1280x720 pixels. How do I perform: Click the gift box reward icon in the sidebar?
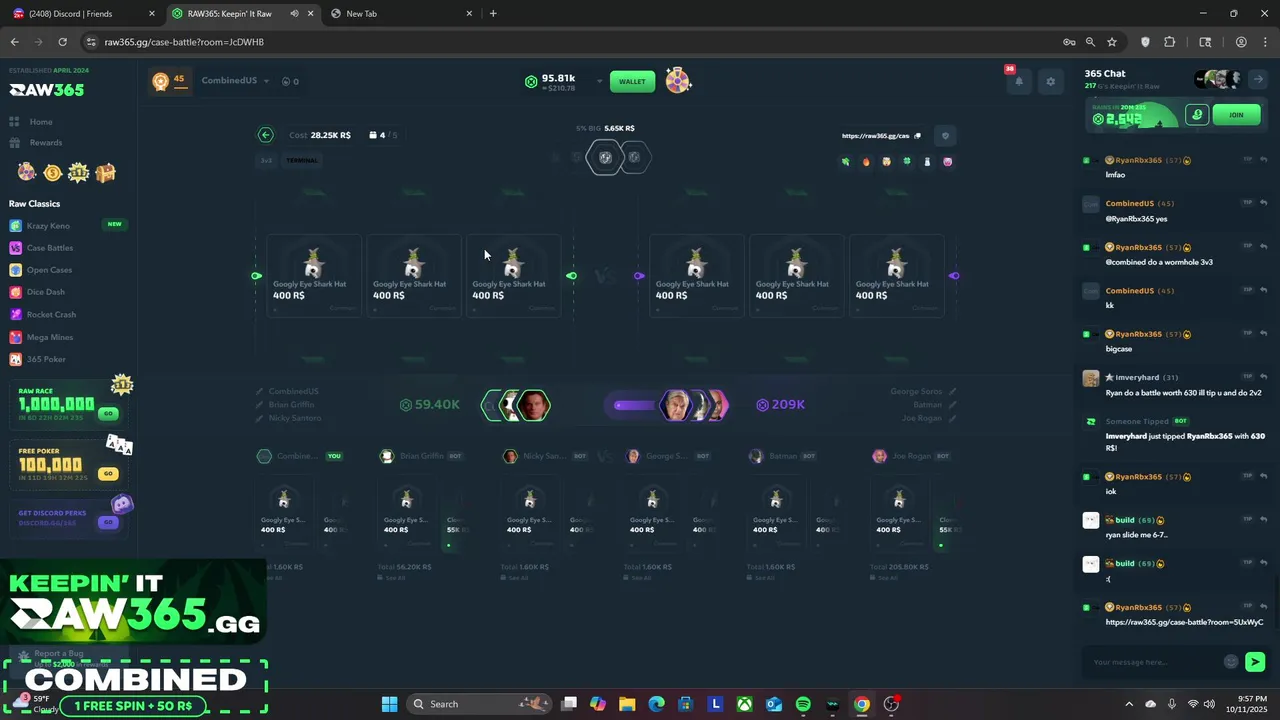(105, 173)
